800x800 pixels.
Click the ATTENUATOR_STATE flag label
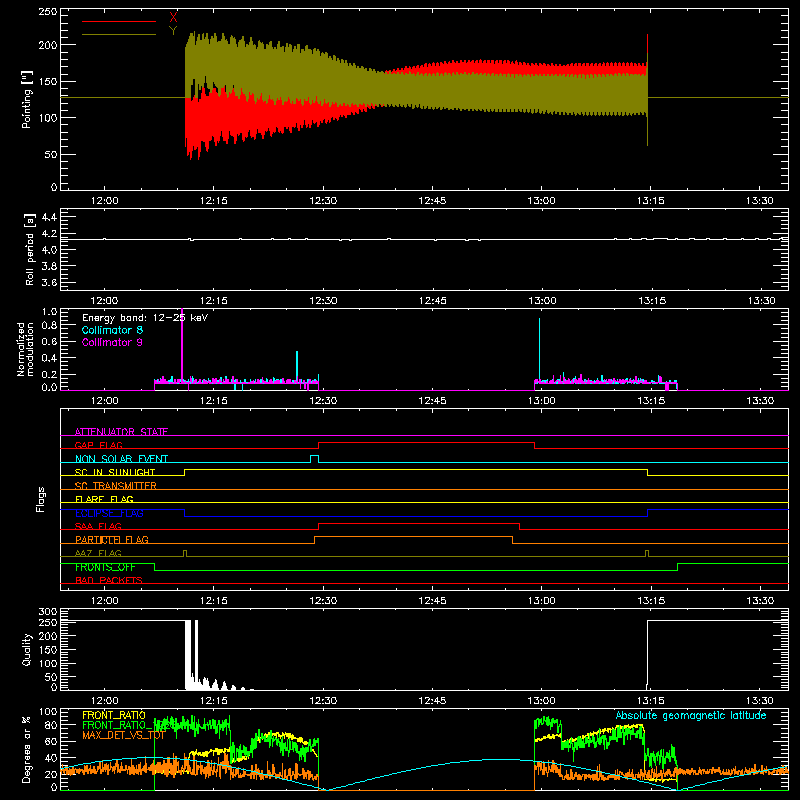121,432
